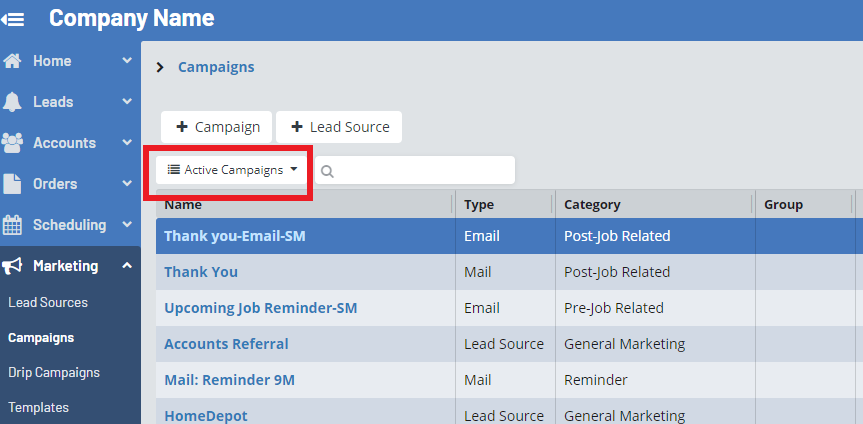Screen dimensions: 863x424
Task: Collapse the Marketing menu chevron
Action: click(127, 266)
